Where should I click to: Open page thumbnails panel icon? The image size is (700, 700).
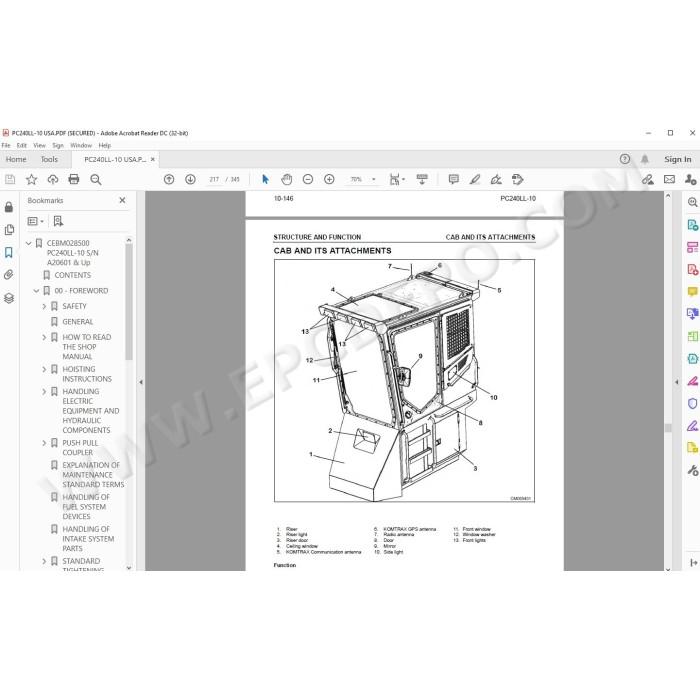pyautogui.click(x=9, y=230)
